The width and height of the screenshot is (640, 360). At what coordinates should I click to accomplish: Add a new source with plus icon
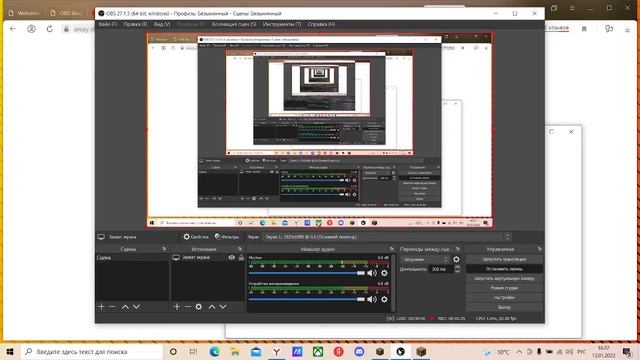tap(177, 307)
